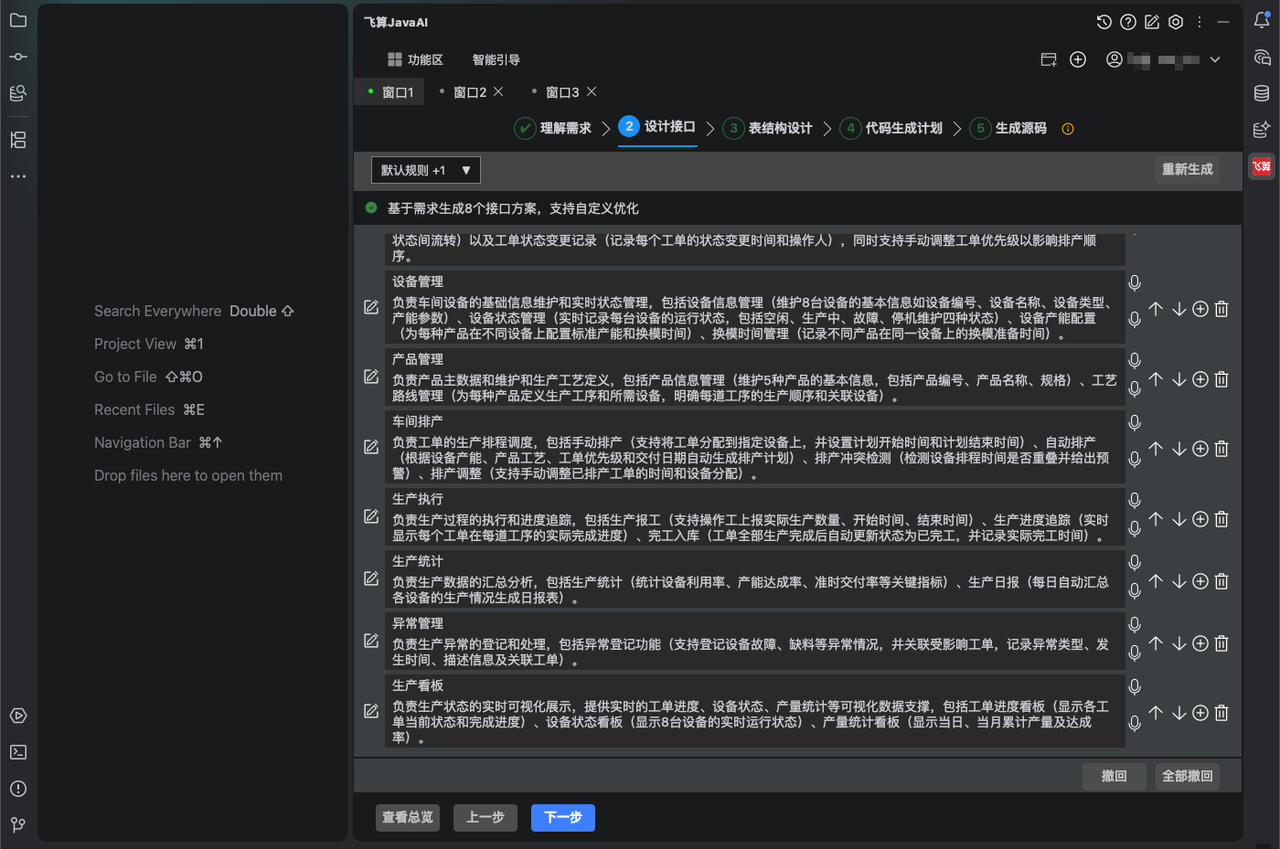Delete the 生产执行 row with trash icon
Image resolution: width=1280 pixels, height=849 pixels.
(x=1221, y=519)
